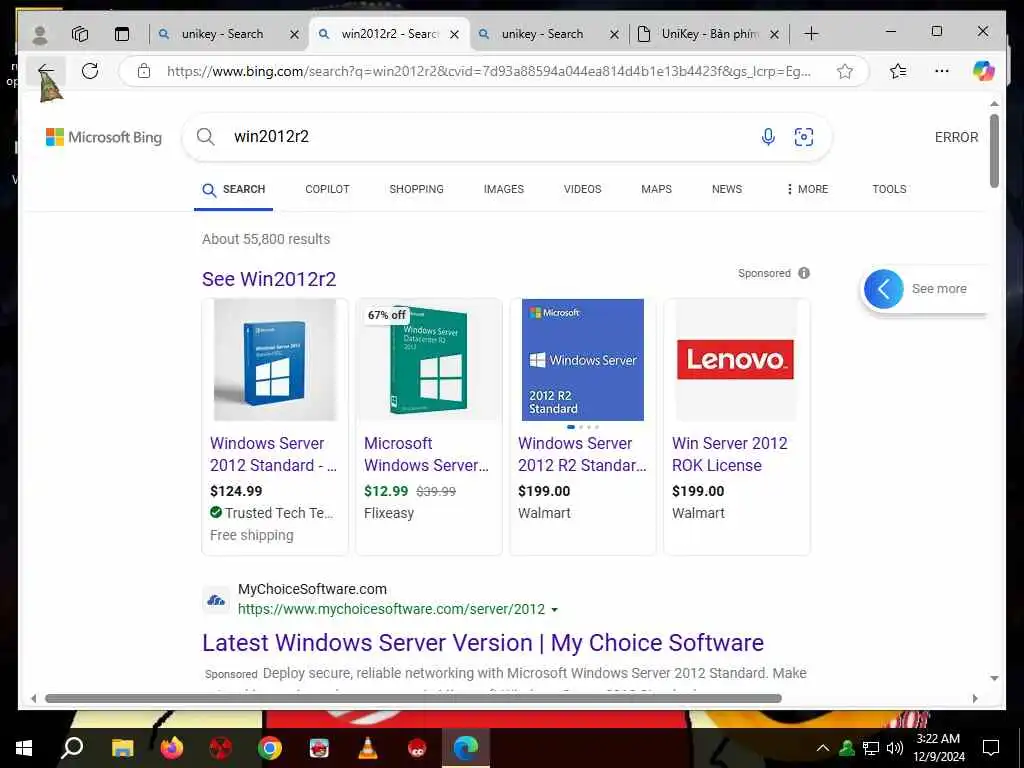Open taskbar Search
This screenshot has height=768, width=1024.
(72, 748)
